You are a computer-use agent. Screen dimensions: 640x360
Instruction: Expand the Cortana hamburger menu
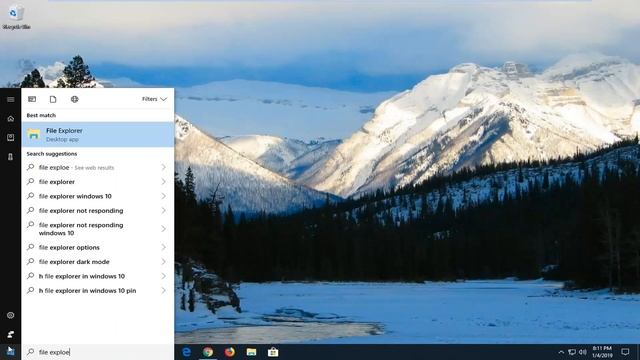tap(11, 99)
